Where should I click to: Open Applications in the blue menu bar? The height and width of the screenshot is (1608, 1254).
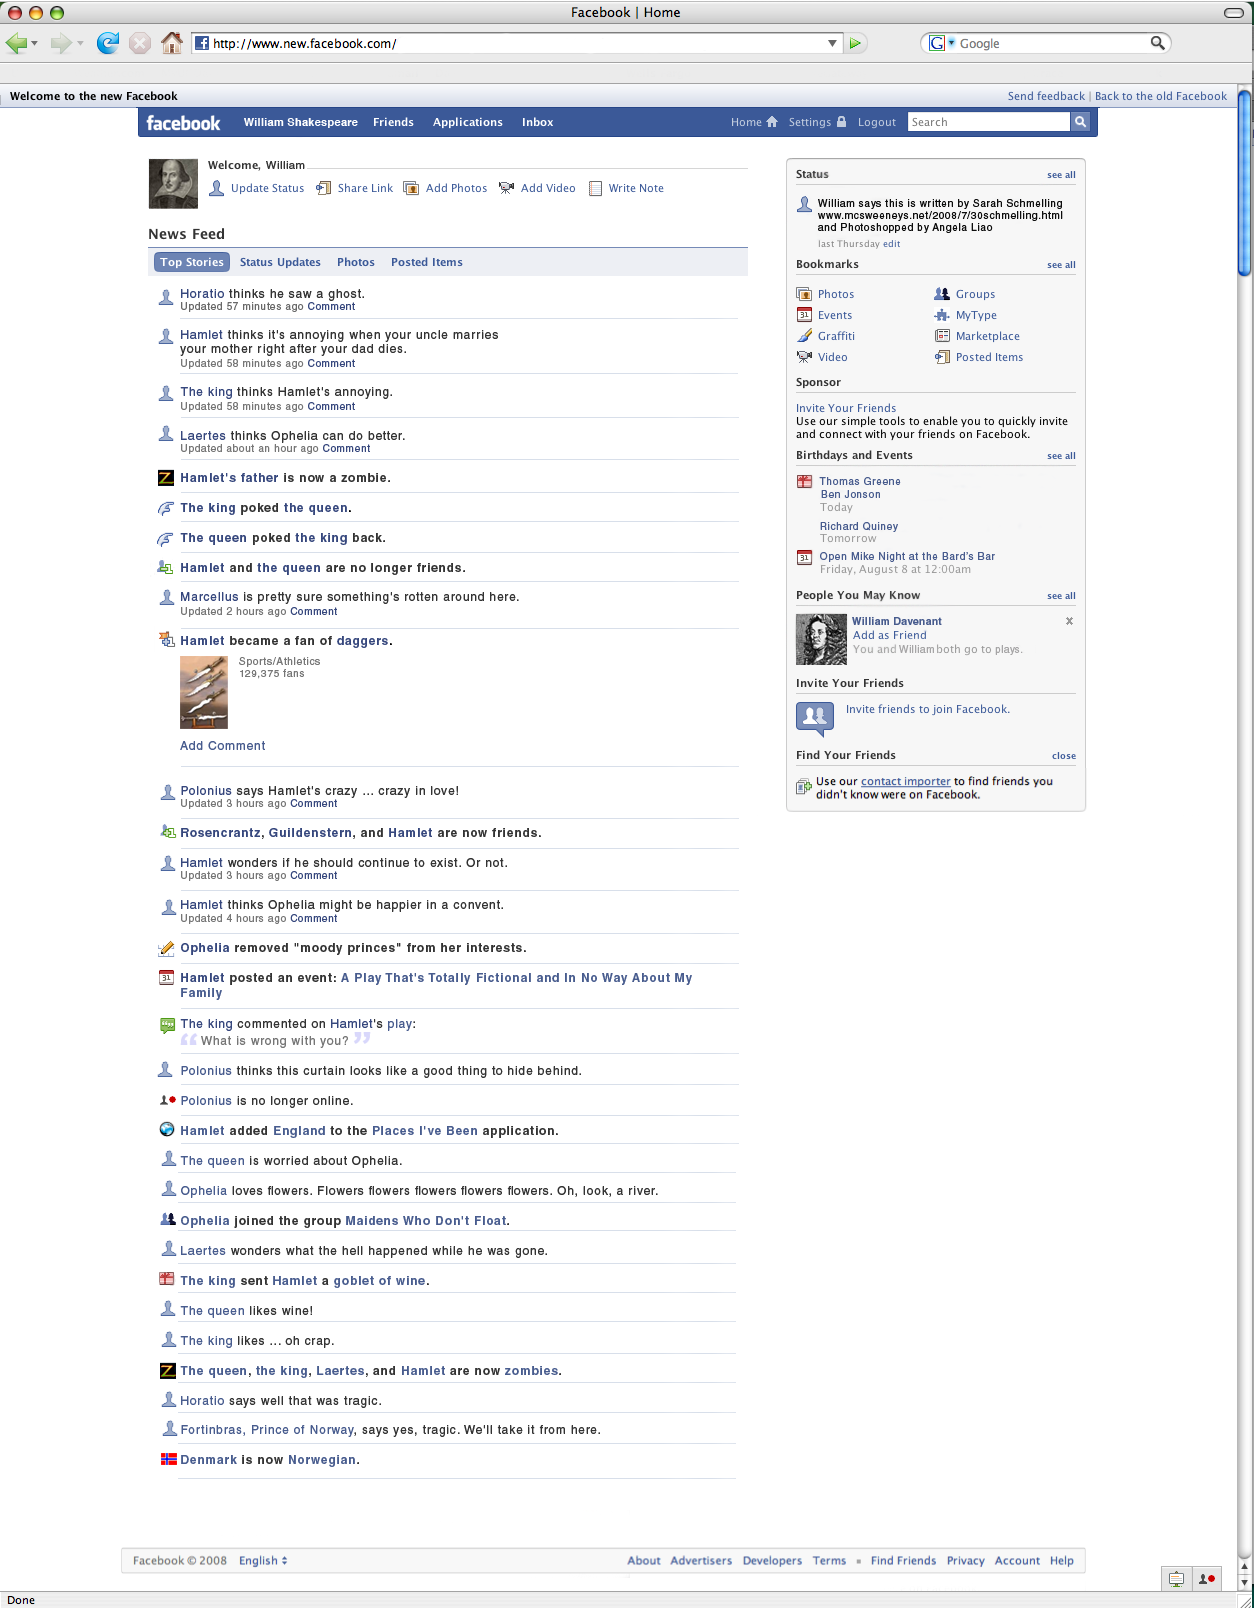pyautogui.click(x=468, y=122)
